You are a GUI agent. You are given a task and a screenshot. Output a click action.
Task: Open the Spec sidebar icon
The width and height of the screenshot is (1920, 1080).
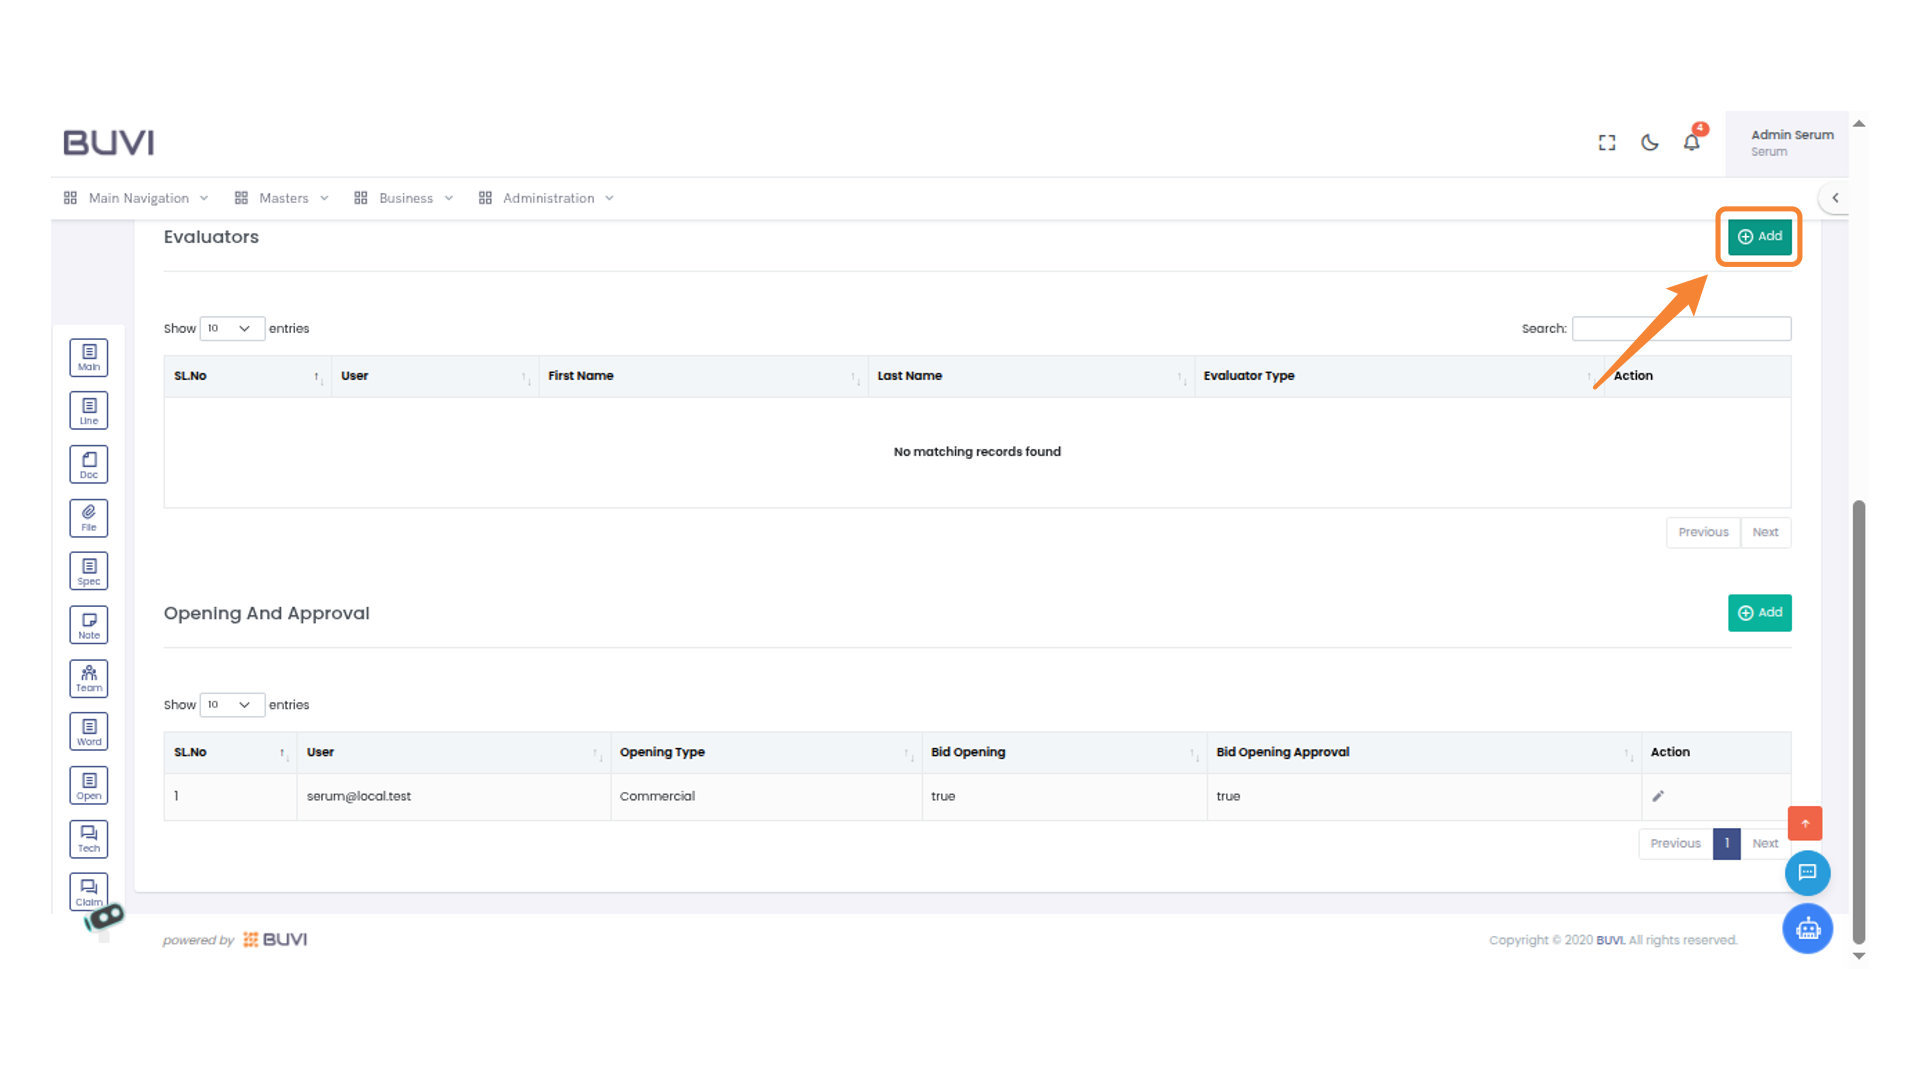[89, 571]
